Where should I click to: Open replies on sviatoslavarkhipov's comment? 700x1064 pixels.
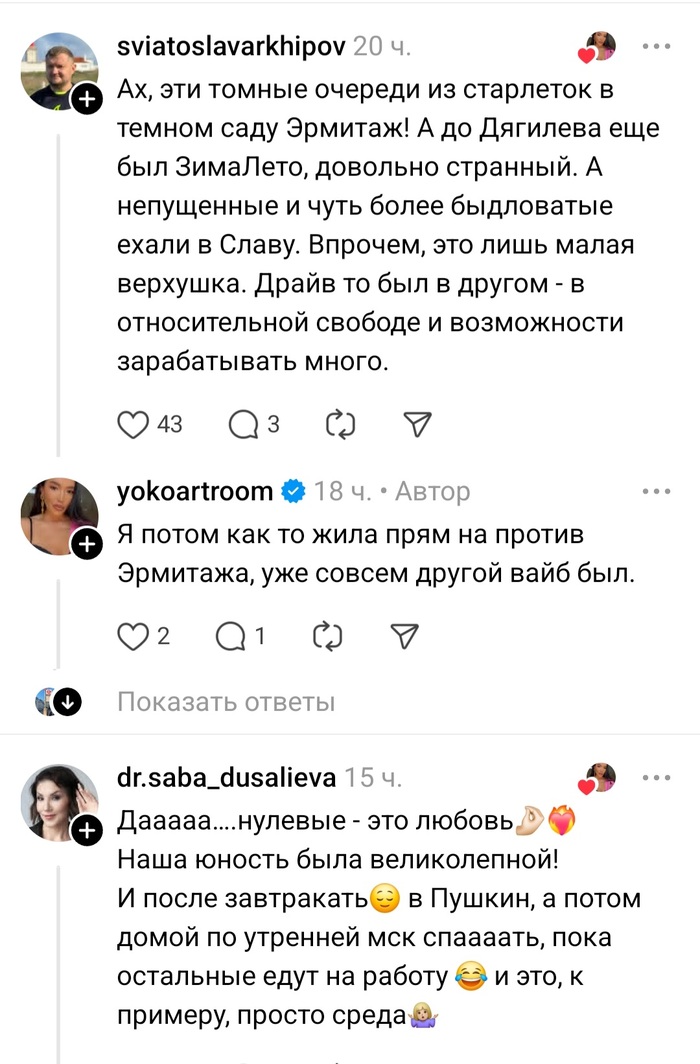coord(243,424)
